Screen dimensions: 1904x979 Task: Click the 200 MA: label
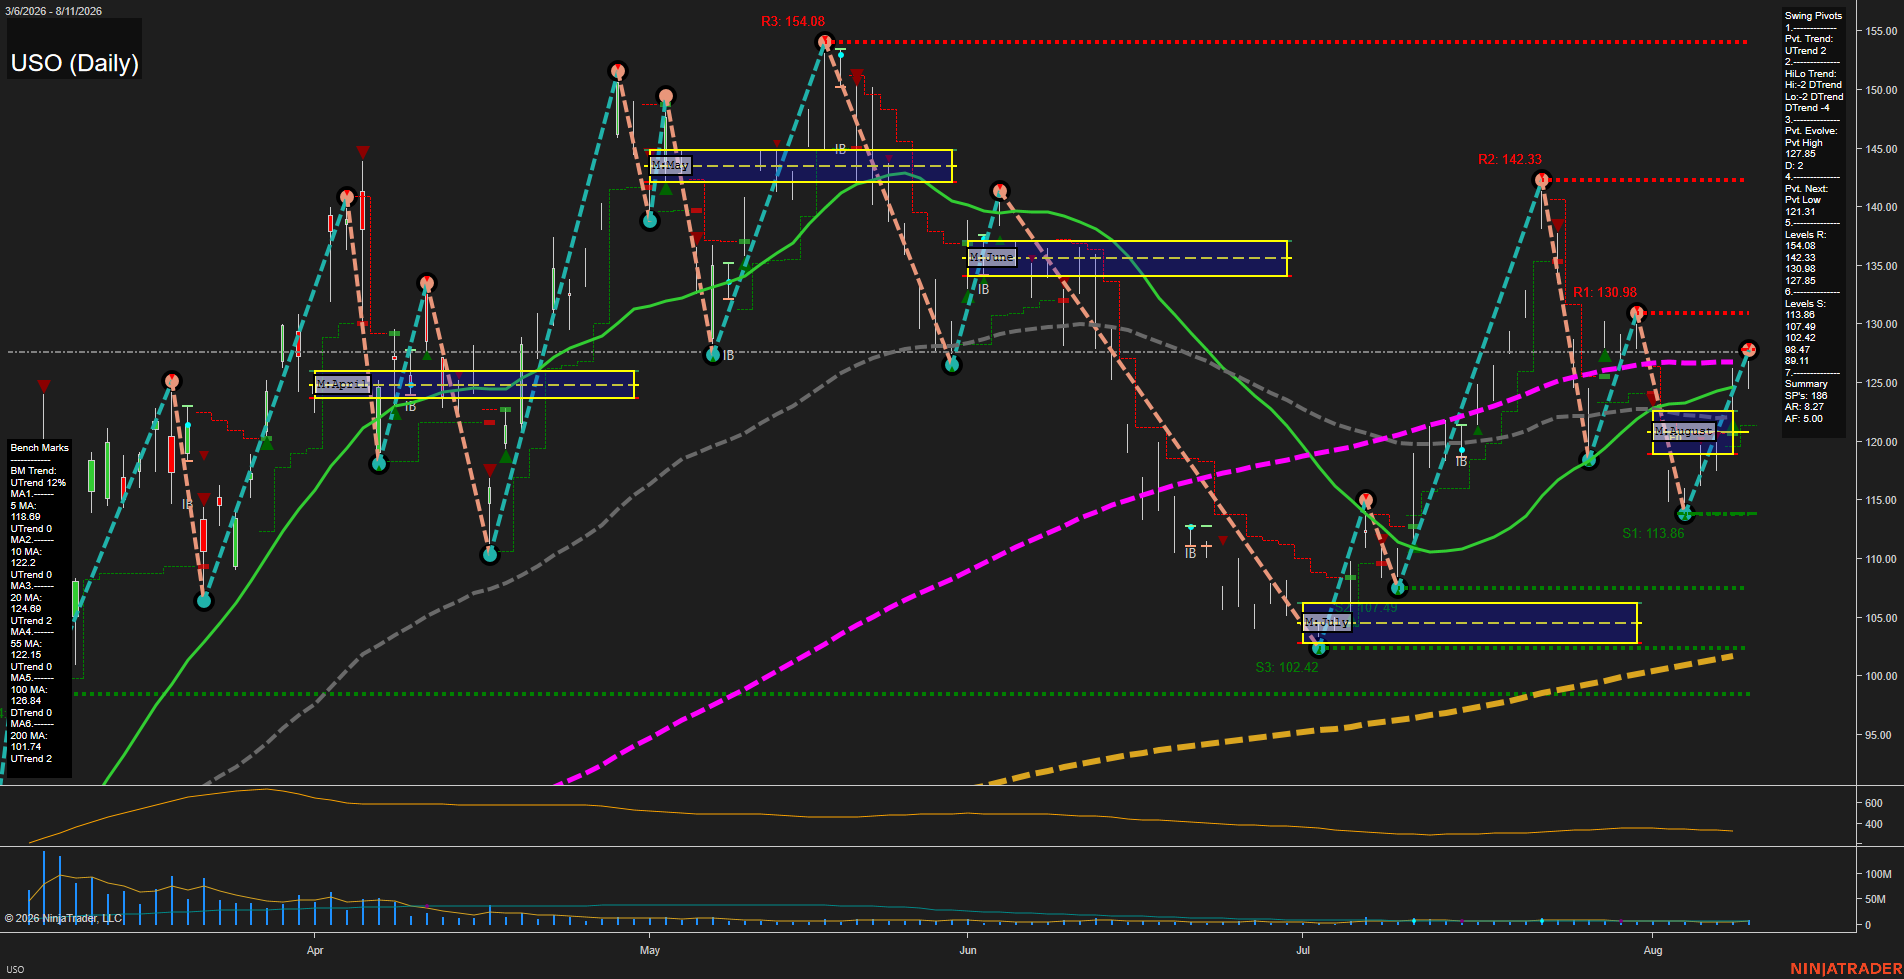(29, 736)
